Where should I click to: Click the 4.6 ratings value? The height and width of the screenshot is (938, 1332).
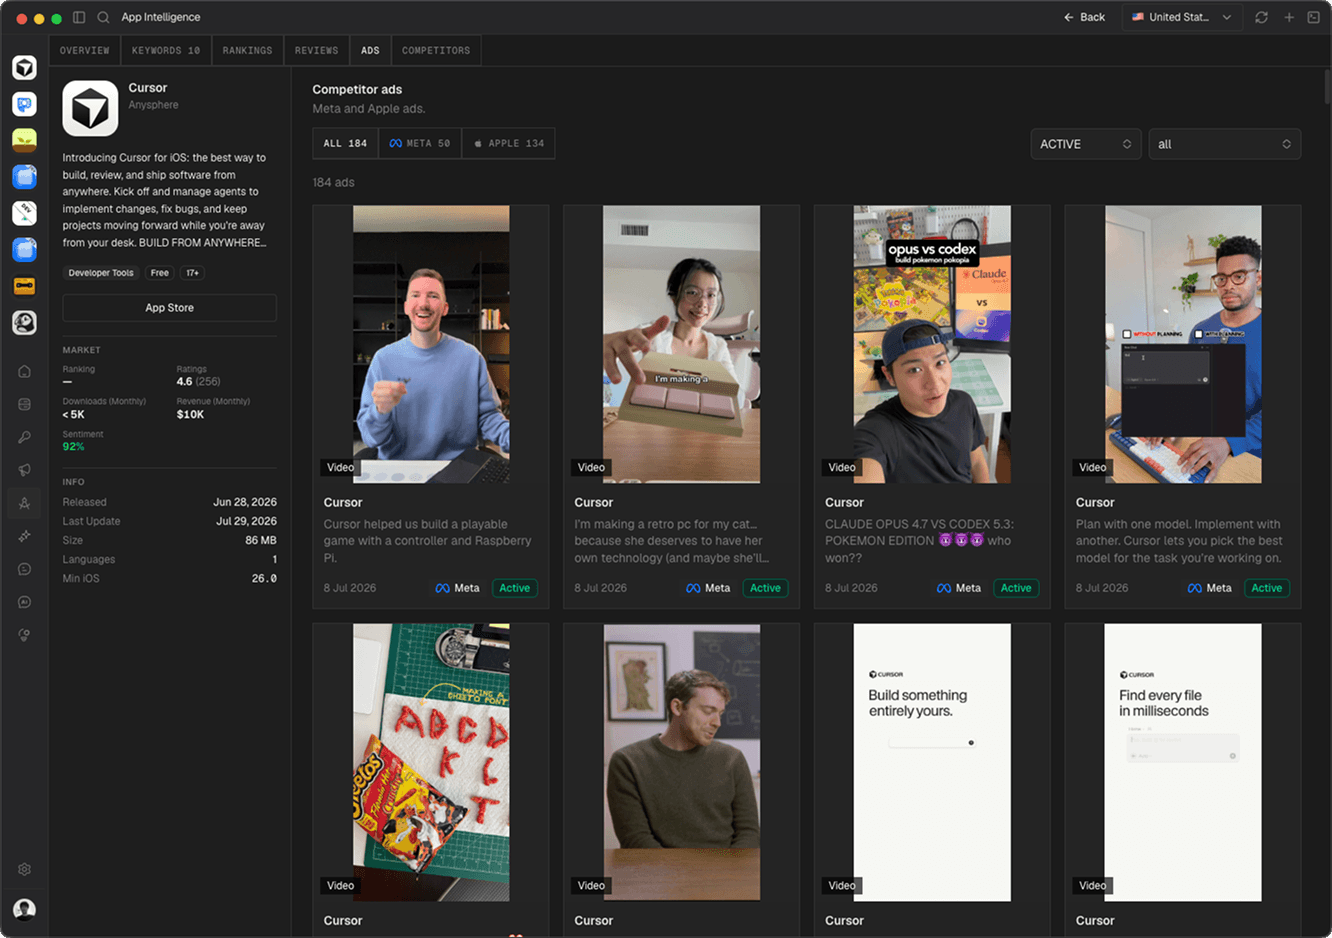(x=184, y=381)
